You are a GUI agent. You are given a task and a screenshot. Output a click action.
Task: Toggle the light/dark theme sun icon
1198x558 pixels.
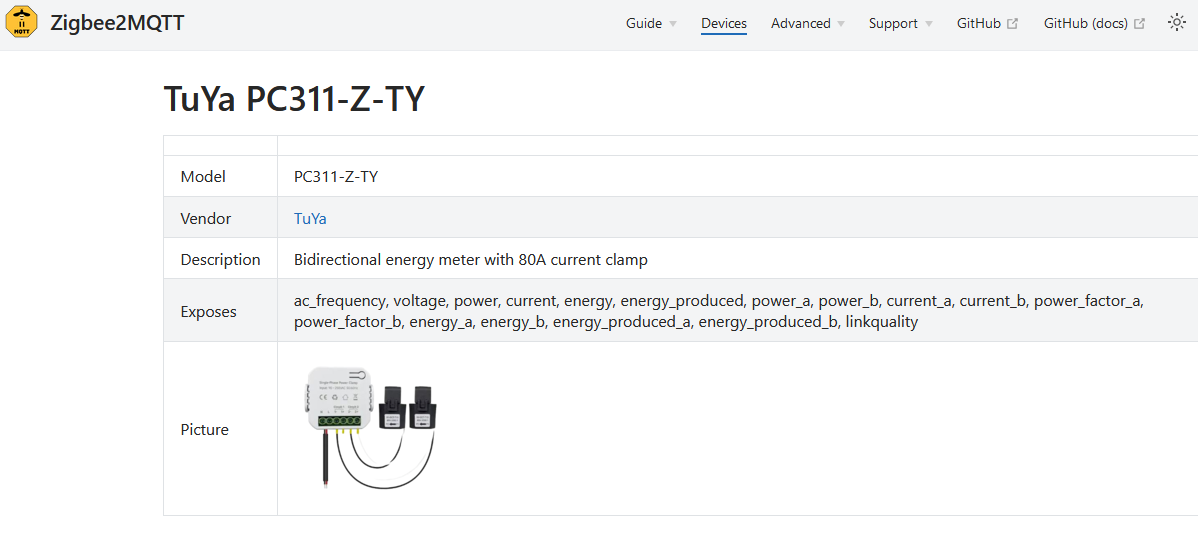pyautogui.click(x=1177, y=22)
